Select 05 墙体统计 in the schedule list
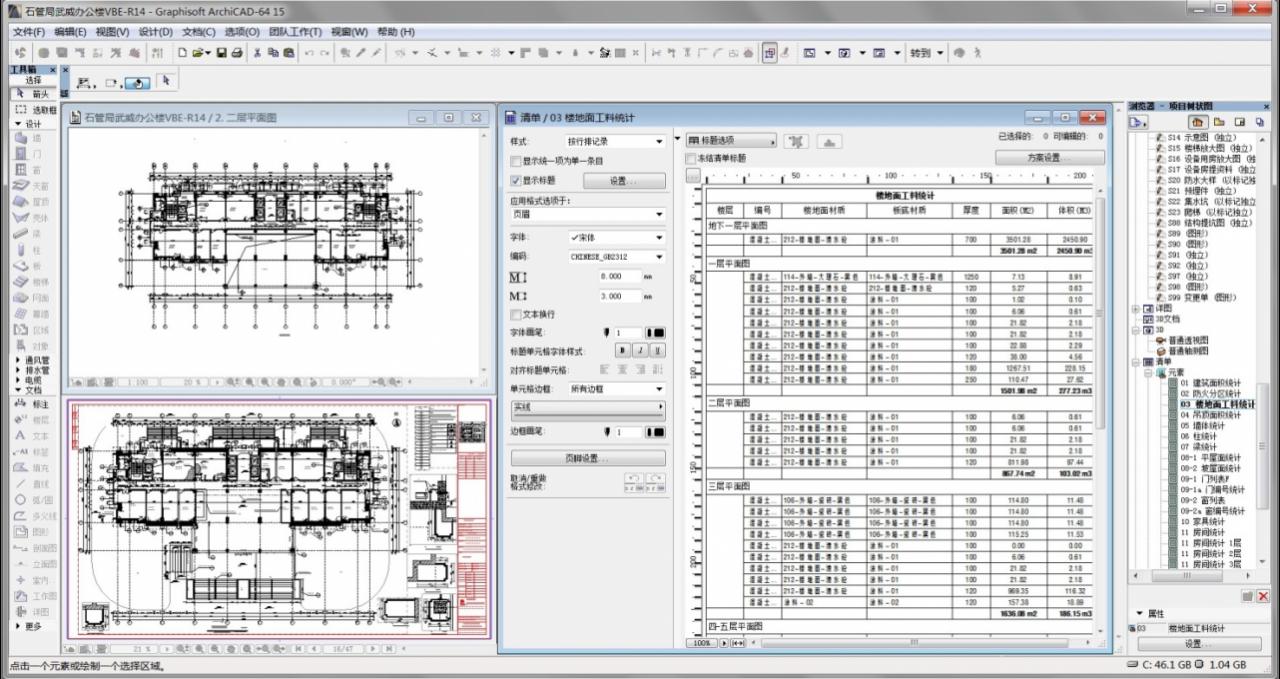Viewport: 1280px width, 679px height. click(1203, 425)
